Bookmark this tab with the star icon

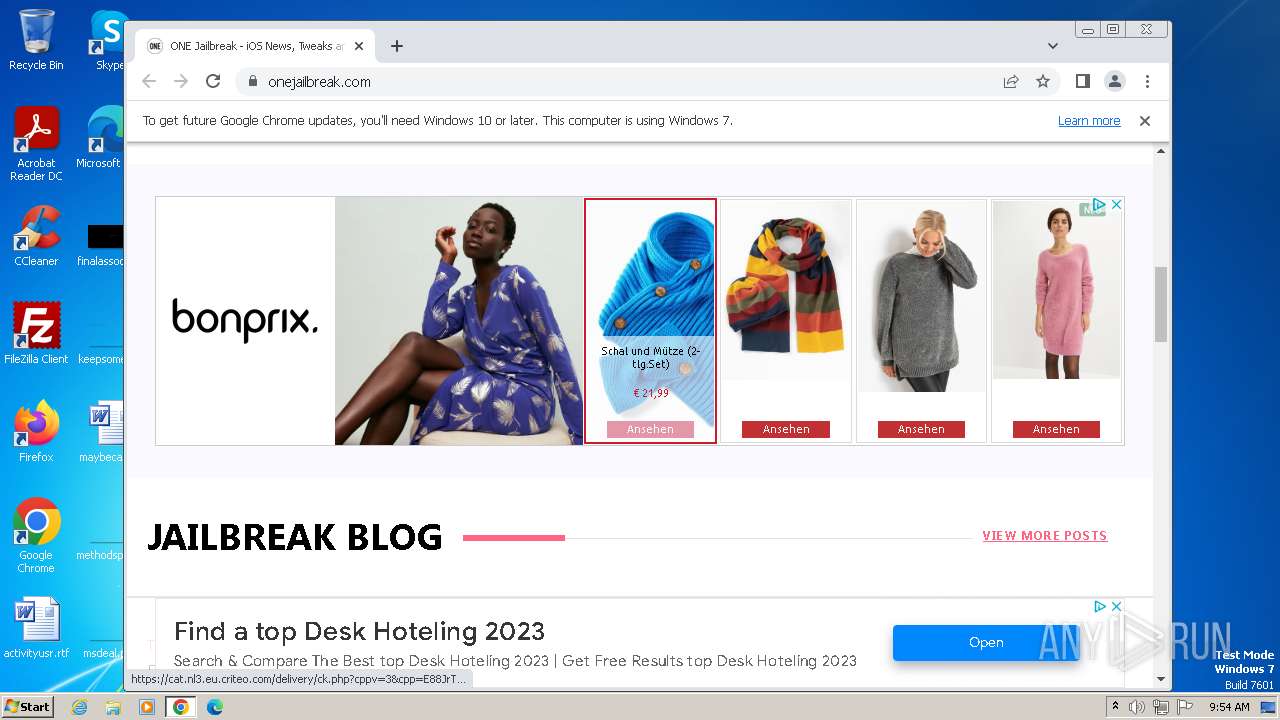(x=1043, y=82)
